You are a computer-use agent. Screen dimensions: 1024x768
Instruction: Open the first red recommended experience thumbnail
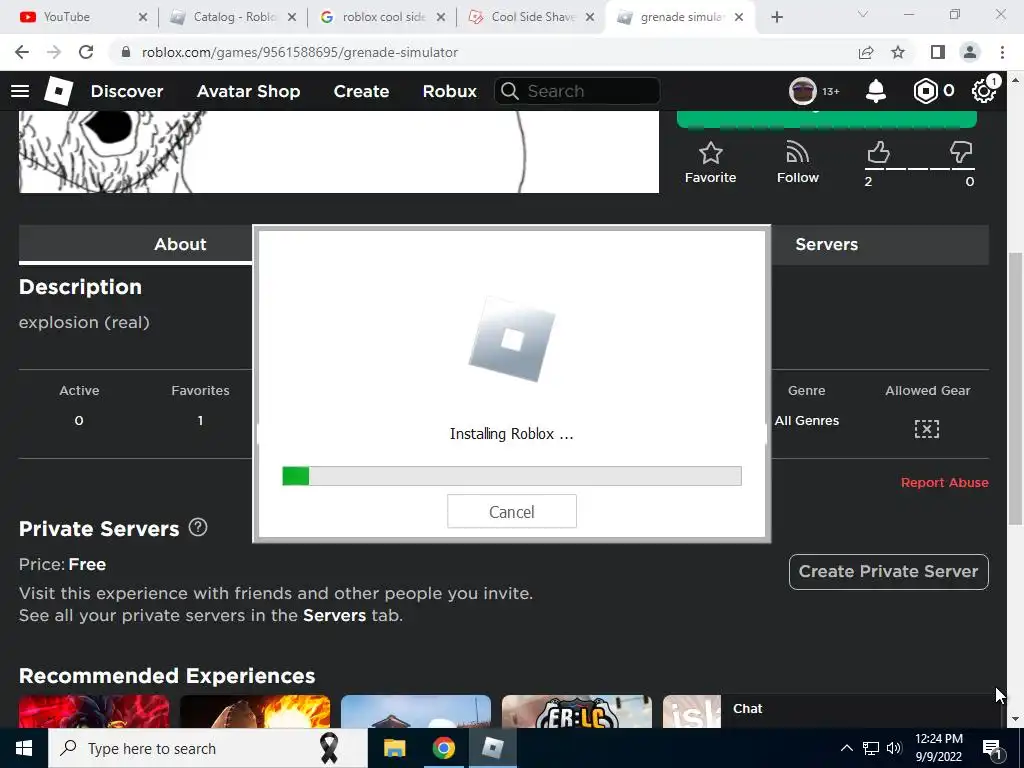tap(94, 711)
